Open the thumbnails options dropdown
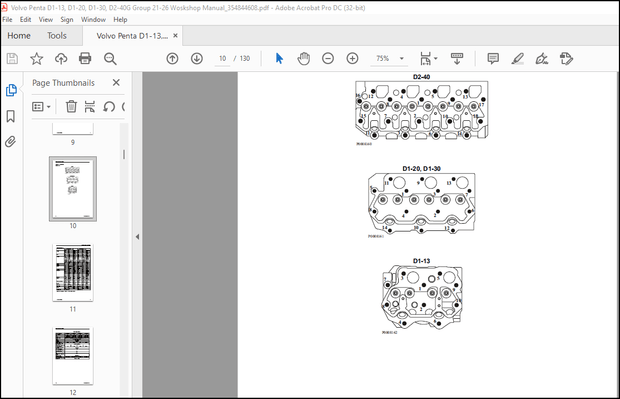The width and height of the screenshot is (620, 399). coord(41,107)
